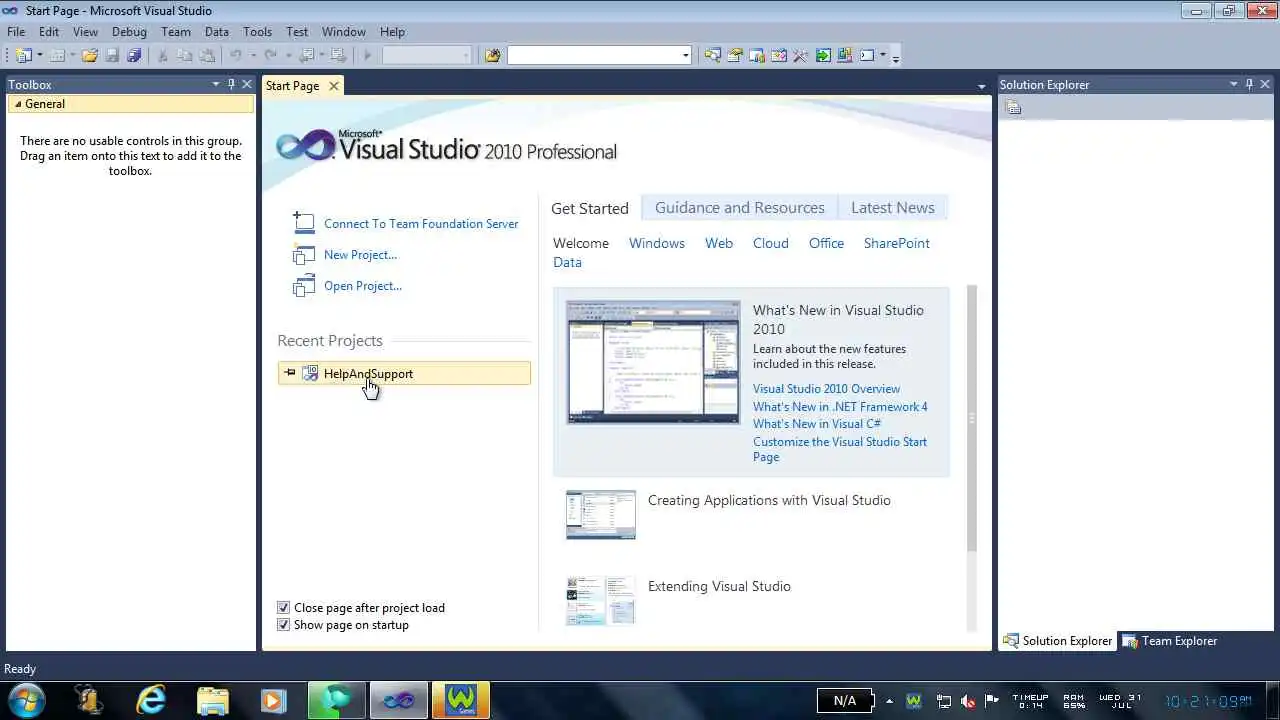Open Windows Media Player from taskbar

click(273, 700)
